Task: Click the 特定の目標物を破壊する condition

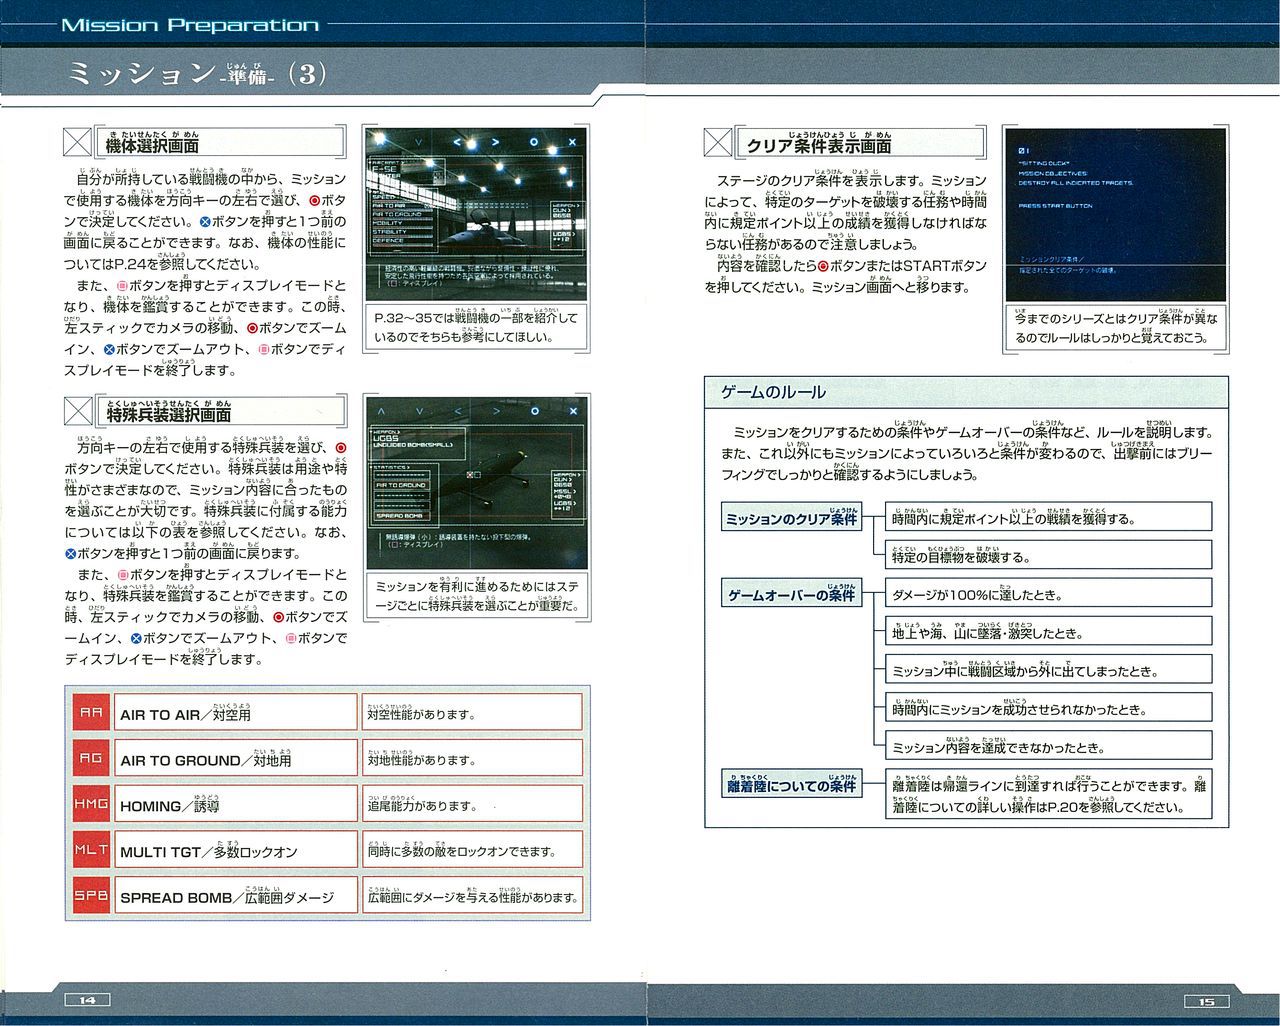Action: point(1049,555)
